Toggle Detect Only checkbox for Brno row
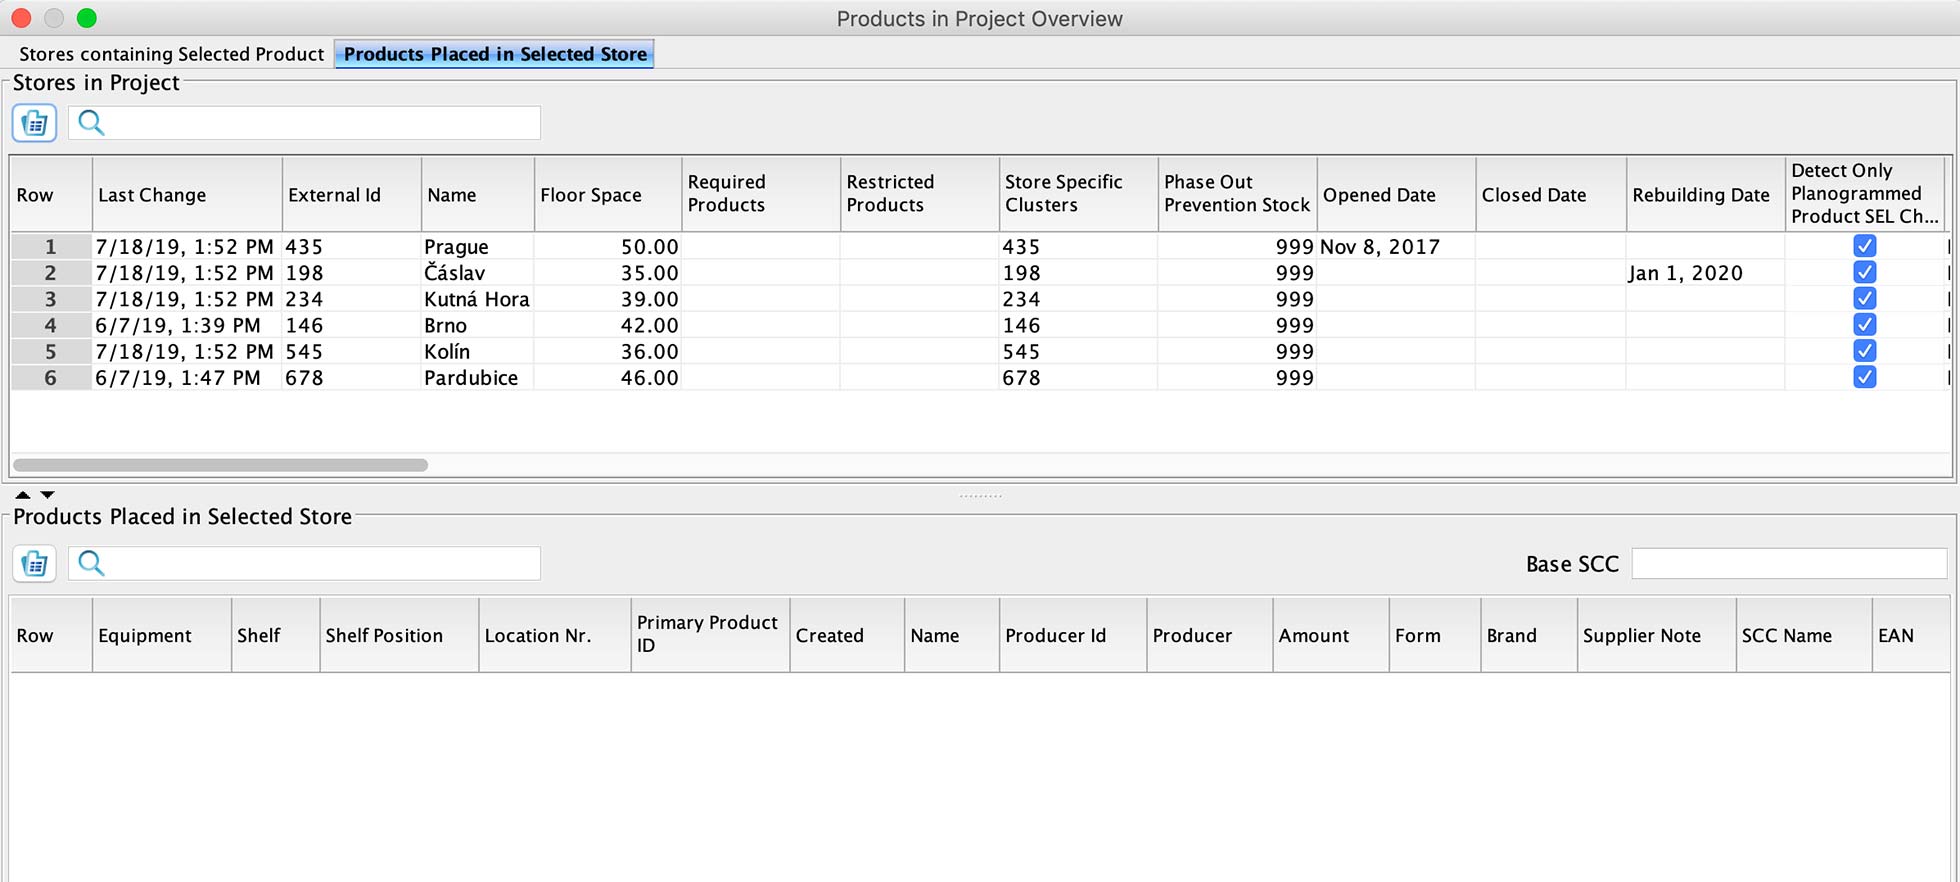This screenshot has height=882, width=1960. coord(1864,325)
